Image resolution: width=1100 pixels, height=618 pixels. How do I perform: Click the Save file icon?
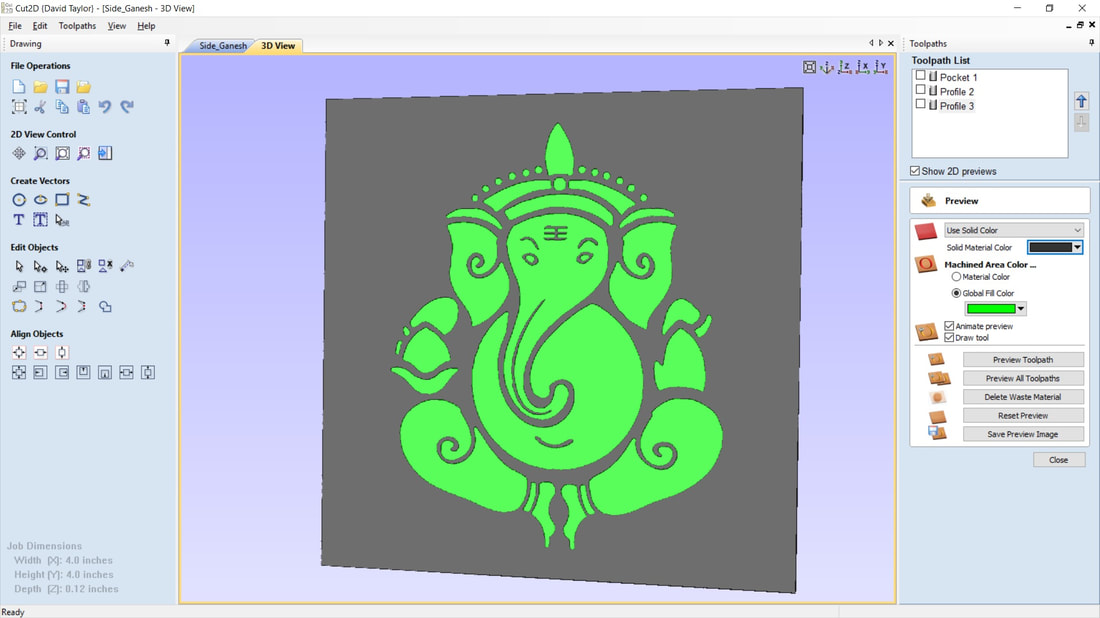62,88
